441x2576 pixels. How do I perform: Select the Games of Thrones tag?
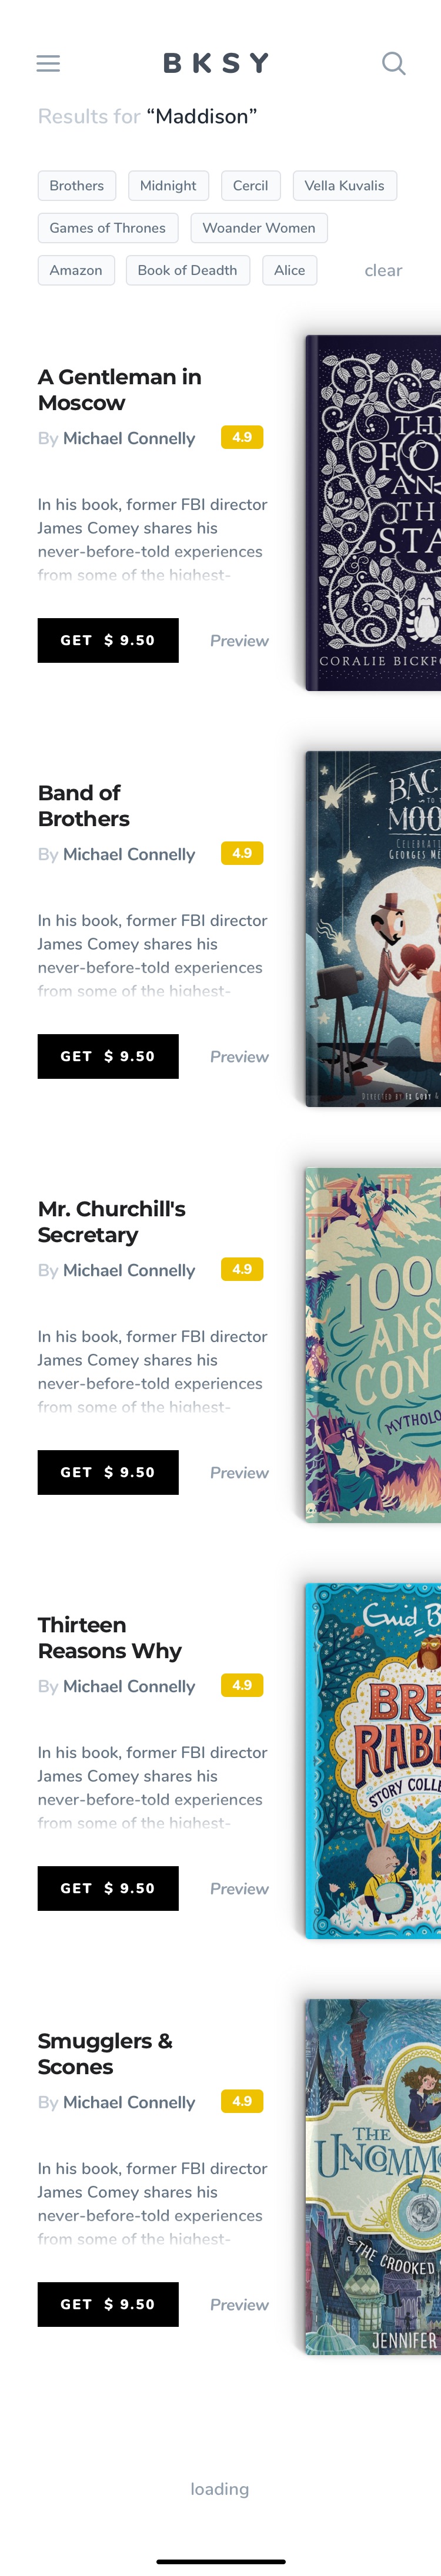point(108,228)
